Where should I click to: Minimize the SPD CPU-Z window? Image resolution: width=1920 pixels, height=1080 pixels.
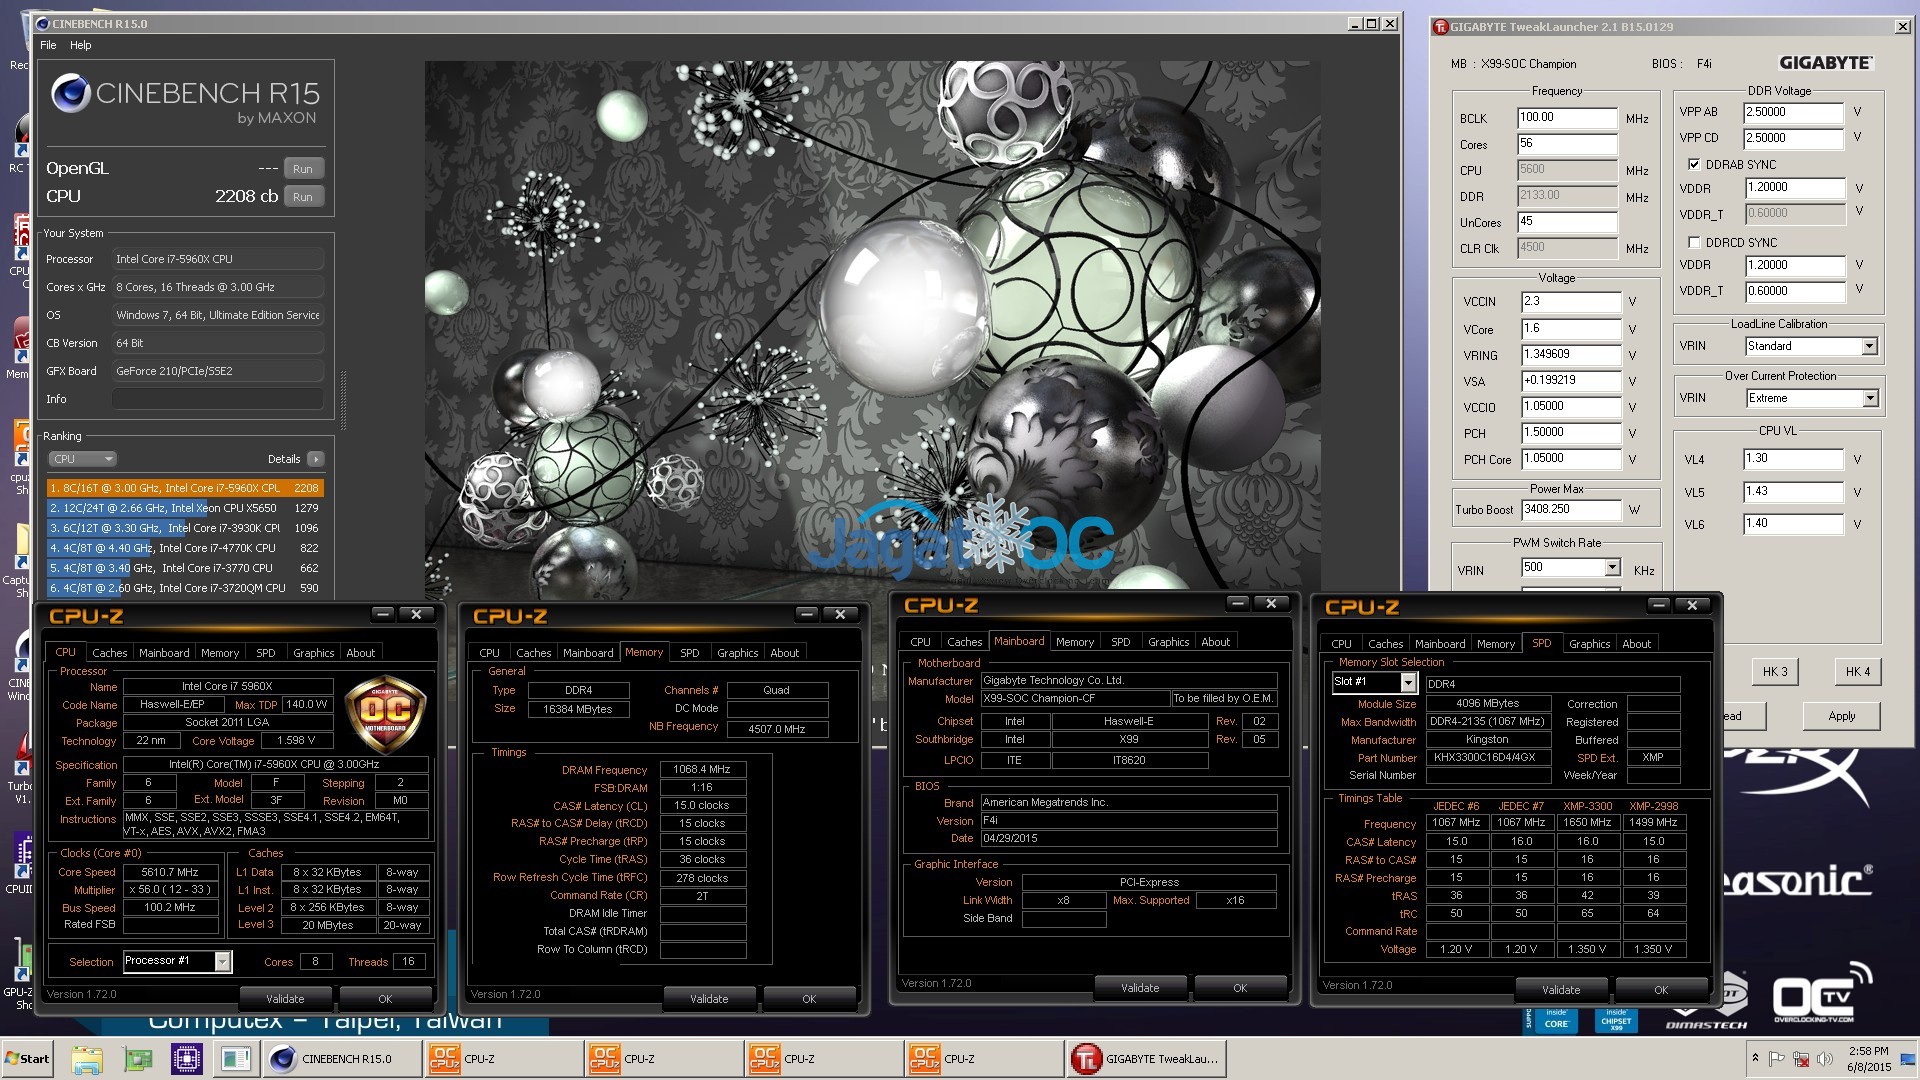click(1659, 605)
